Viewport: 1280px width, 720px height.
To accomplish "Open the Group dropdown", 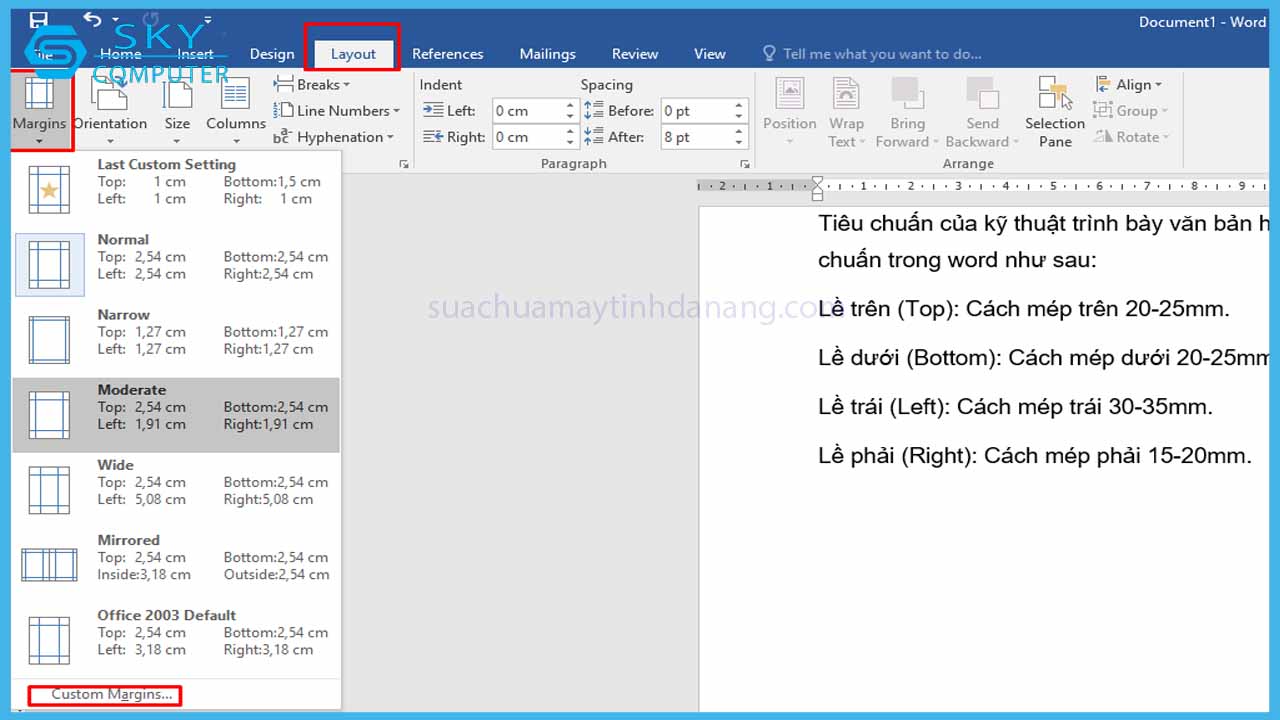I will [x=1131, y=111].
